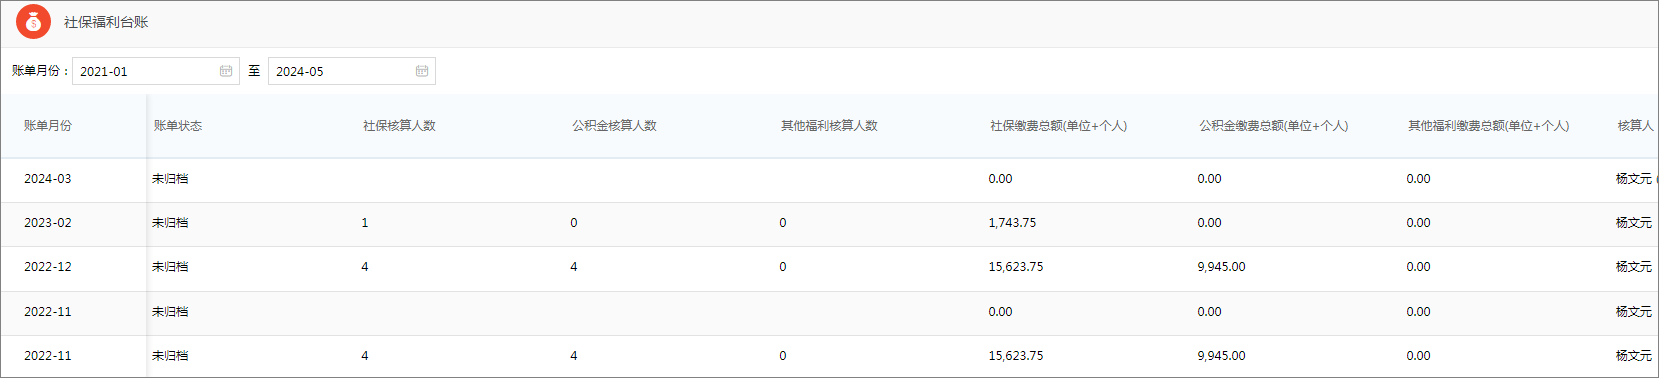This screenshot has width=1659, height=378.
Task: Click the 账单状态 column header
Action: pyautogui.click(x=178, y=126)
